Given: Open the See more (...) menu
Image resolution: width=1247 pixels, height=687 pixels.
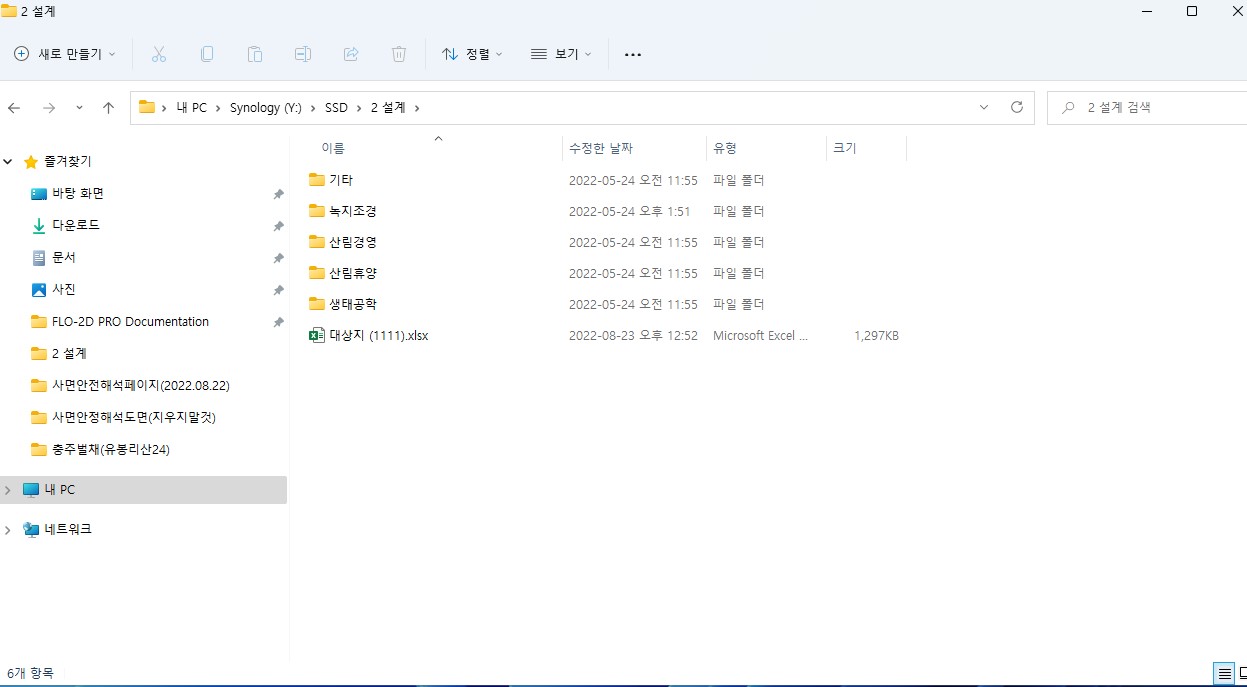Looking at the screenshot, I should 632,54.
